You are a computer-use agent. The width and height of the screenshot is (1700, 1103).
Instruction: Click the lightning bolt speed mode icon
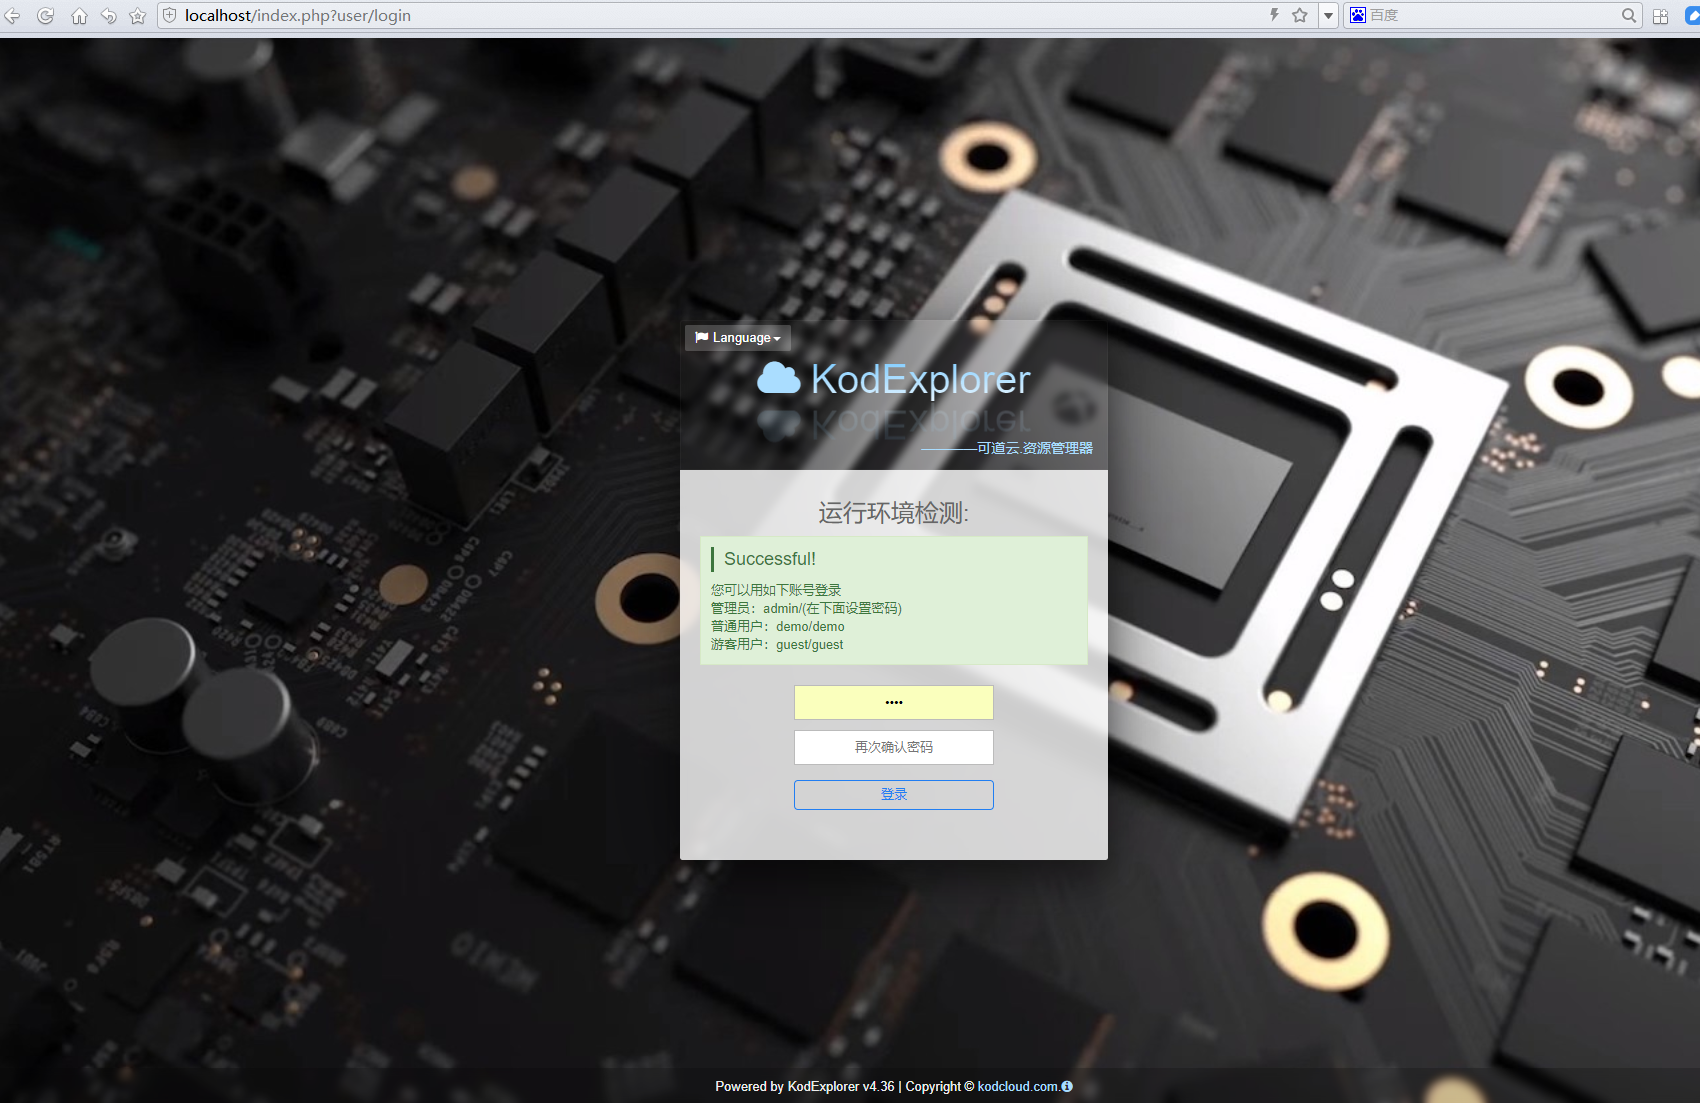tap(1274, 15)
